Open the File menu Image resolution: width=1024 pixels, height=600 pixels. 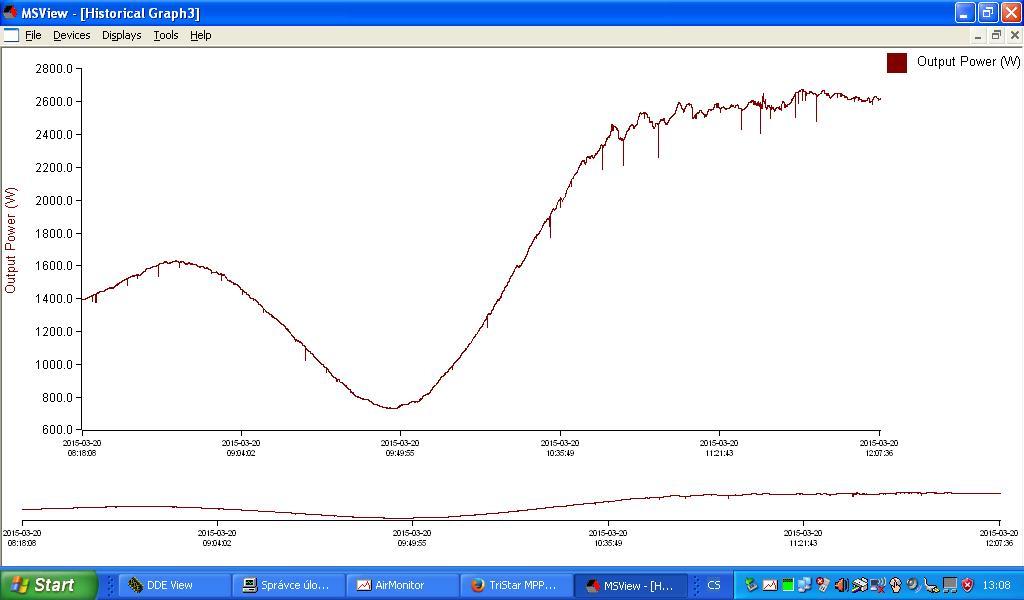(x=33, y=35)
